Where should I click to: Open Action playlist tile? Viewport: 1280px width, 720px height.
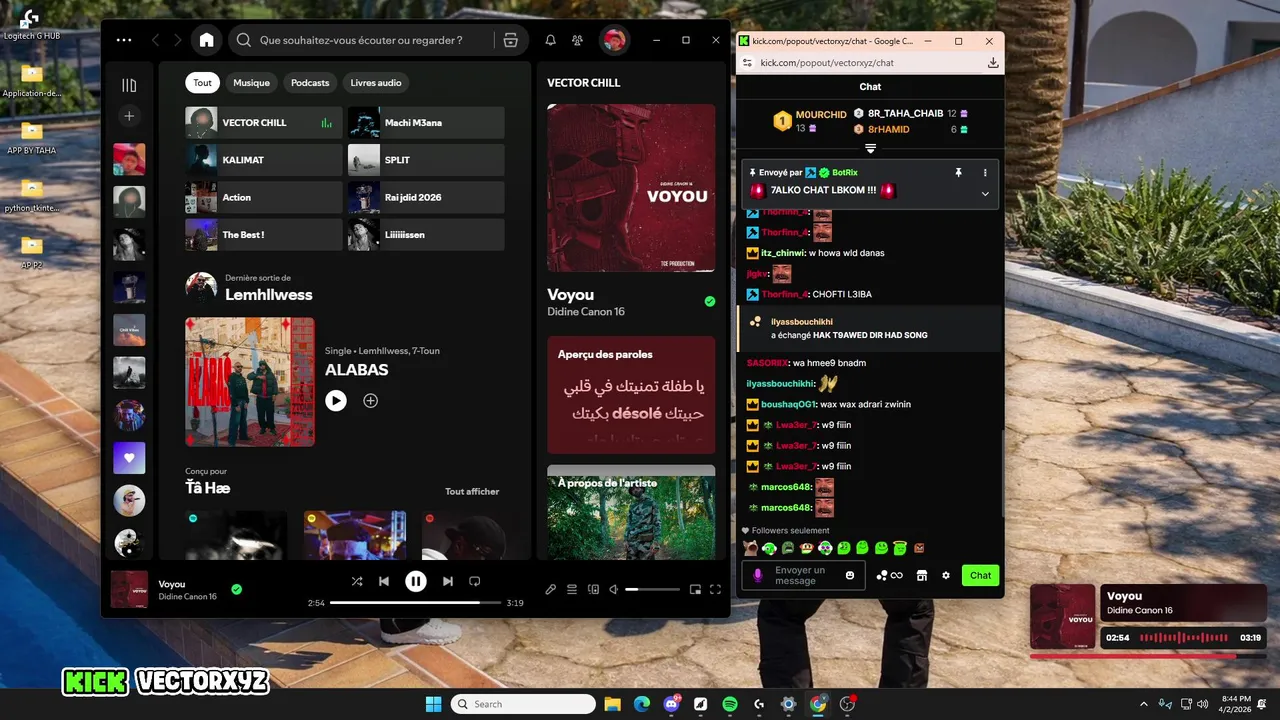coord(264,197)
